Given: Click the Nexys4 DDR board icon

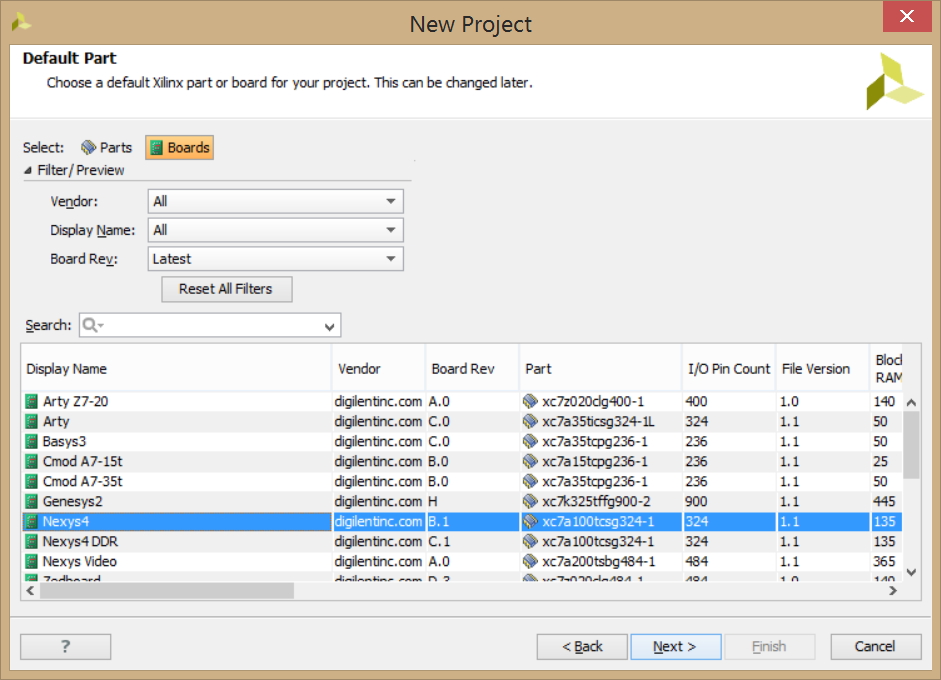Looking at the screenshot, I should click(32, 541).
